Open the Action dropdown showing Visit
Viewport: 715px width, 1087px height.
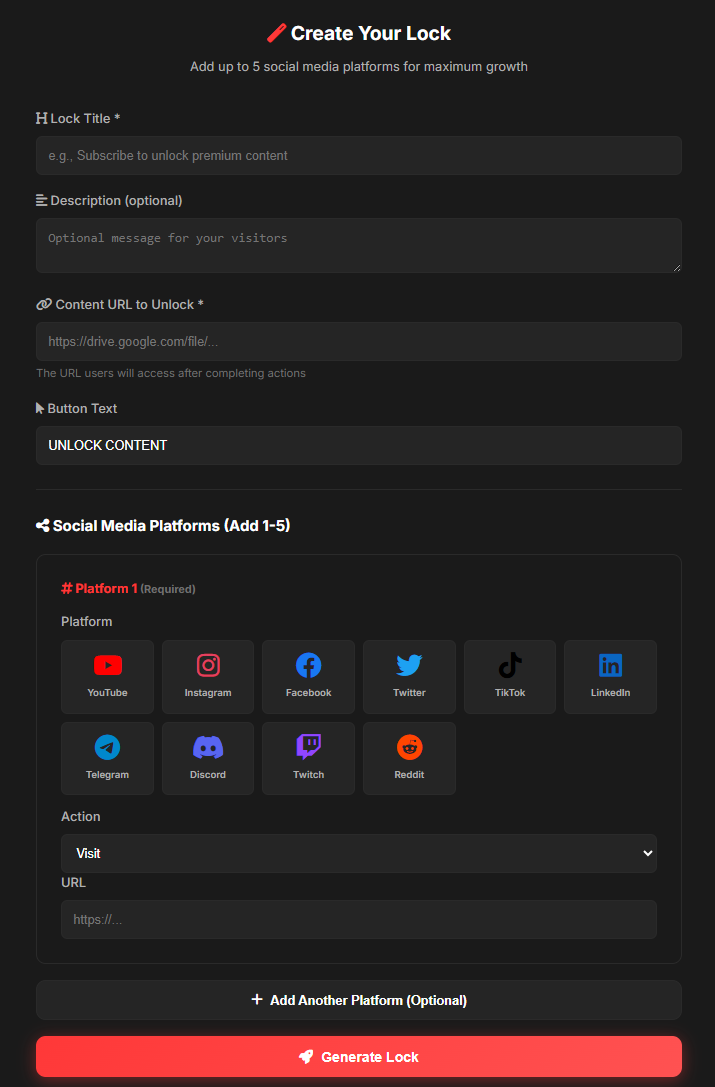(358, 853)
